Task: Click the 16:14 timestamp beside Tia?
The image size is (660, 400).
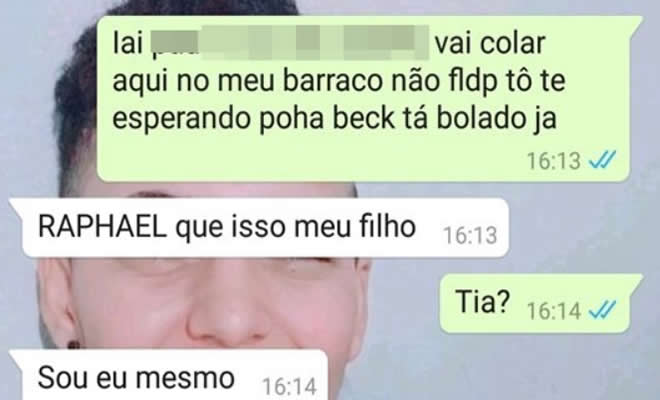Action: (554, 311)
